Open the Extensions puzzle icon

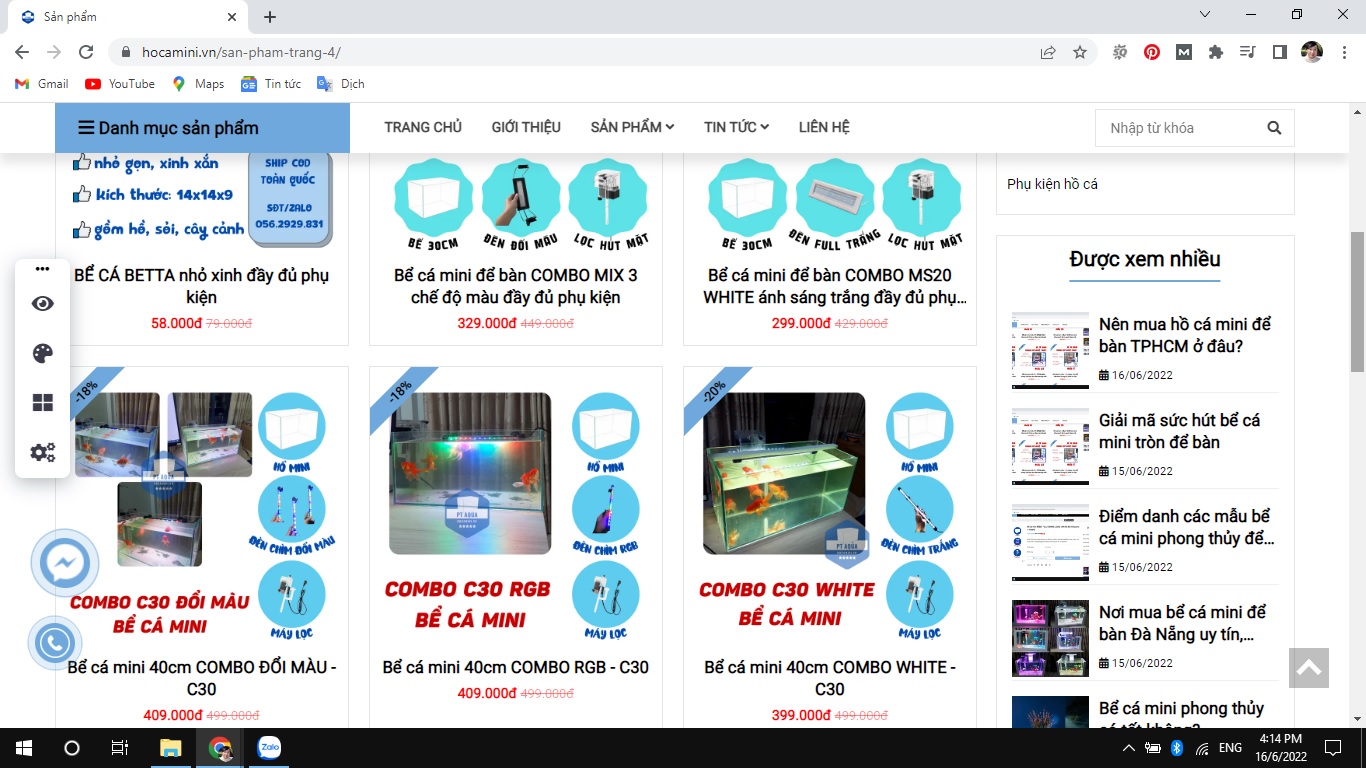1216,52
